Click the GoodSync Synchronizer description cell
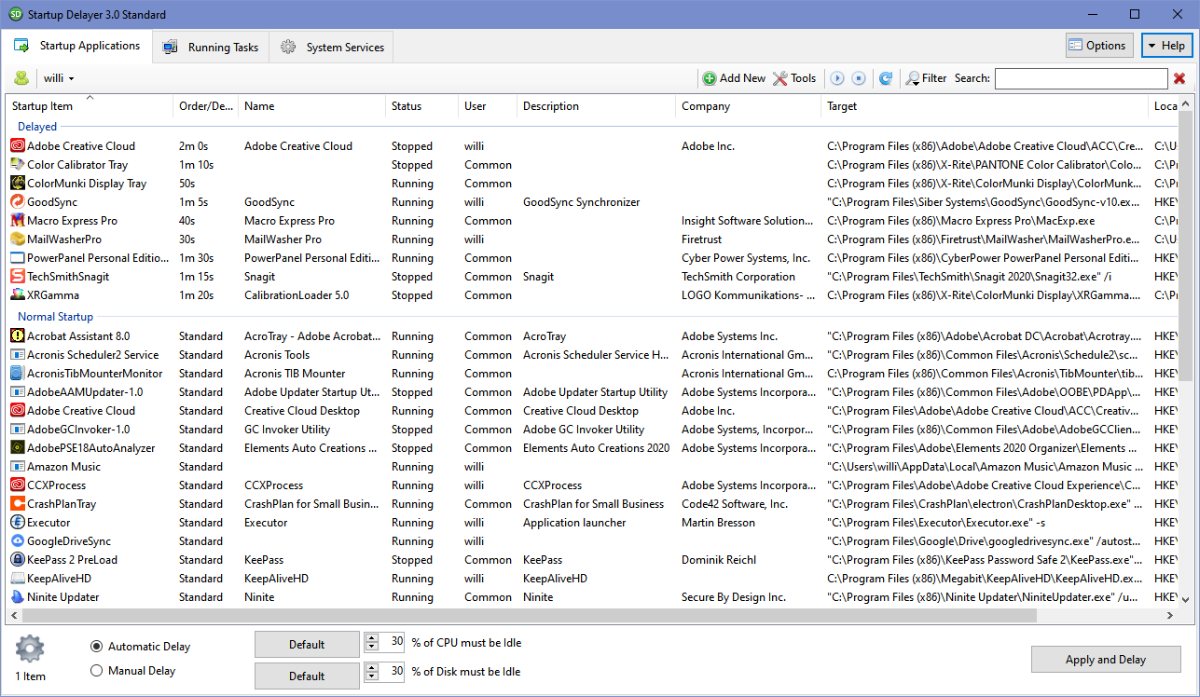 [581, 202]
